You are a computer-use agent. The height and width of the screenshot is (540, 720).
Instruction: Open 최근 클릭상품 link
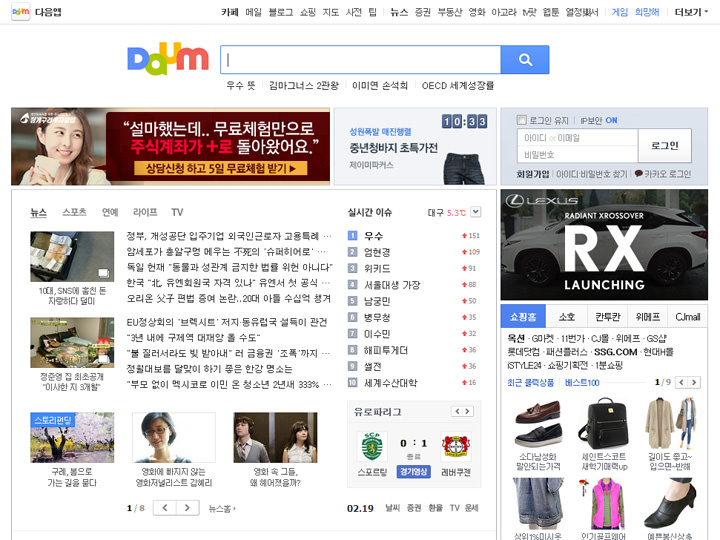pyautogui.click(x=530, y=382)
